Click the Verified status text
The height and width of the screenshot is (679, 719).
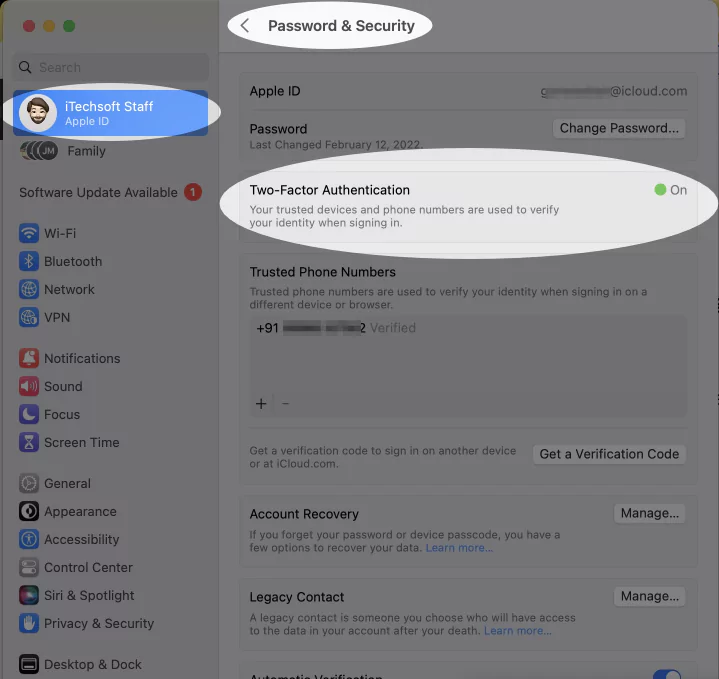(x=393, y=328)
